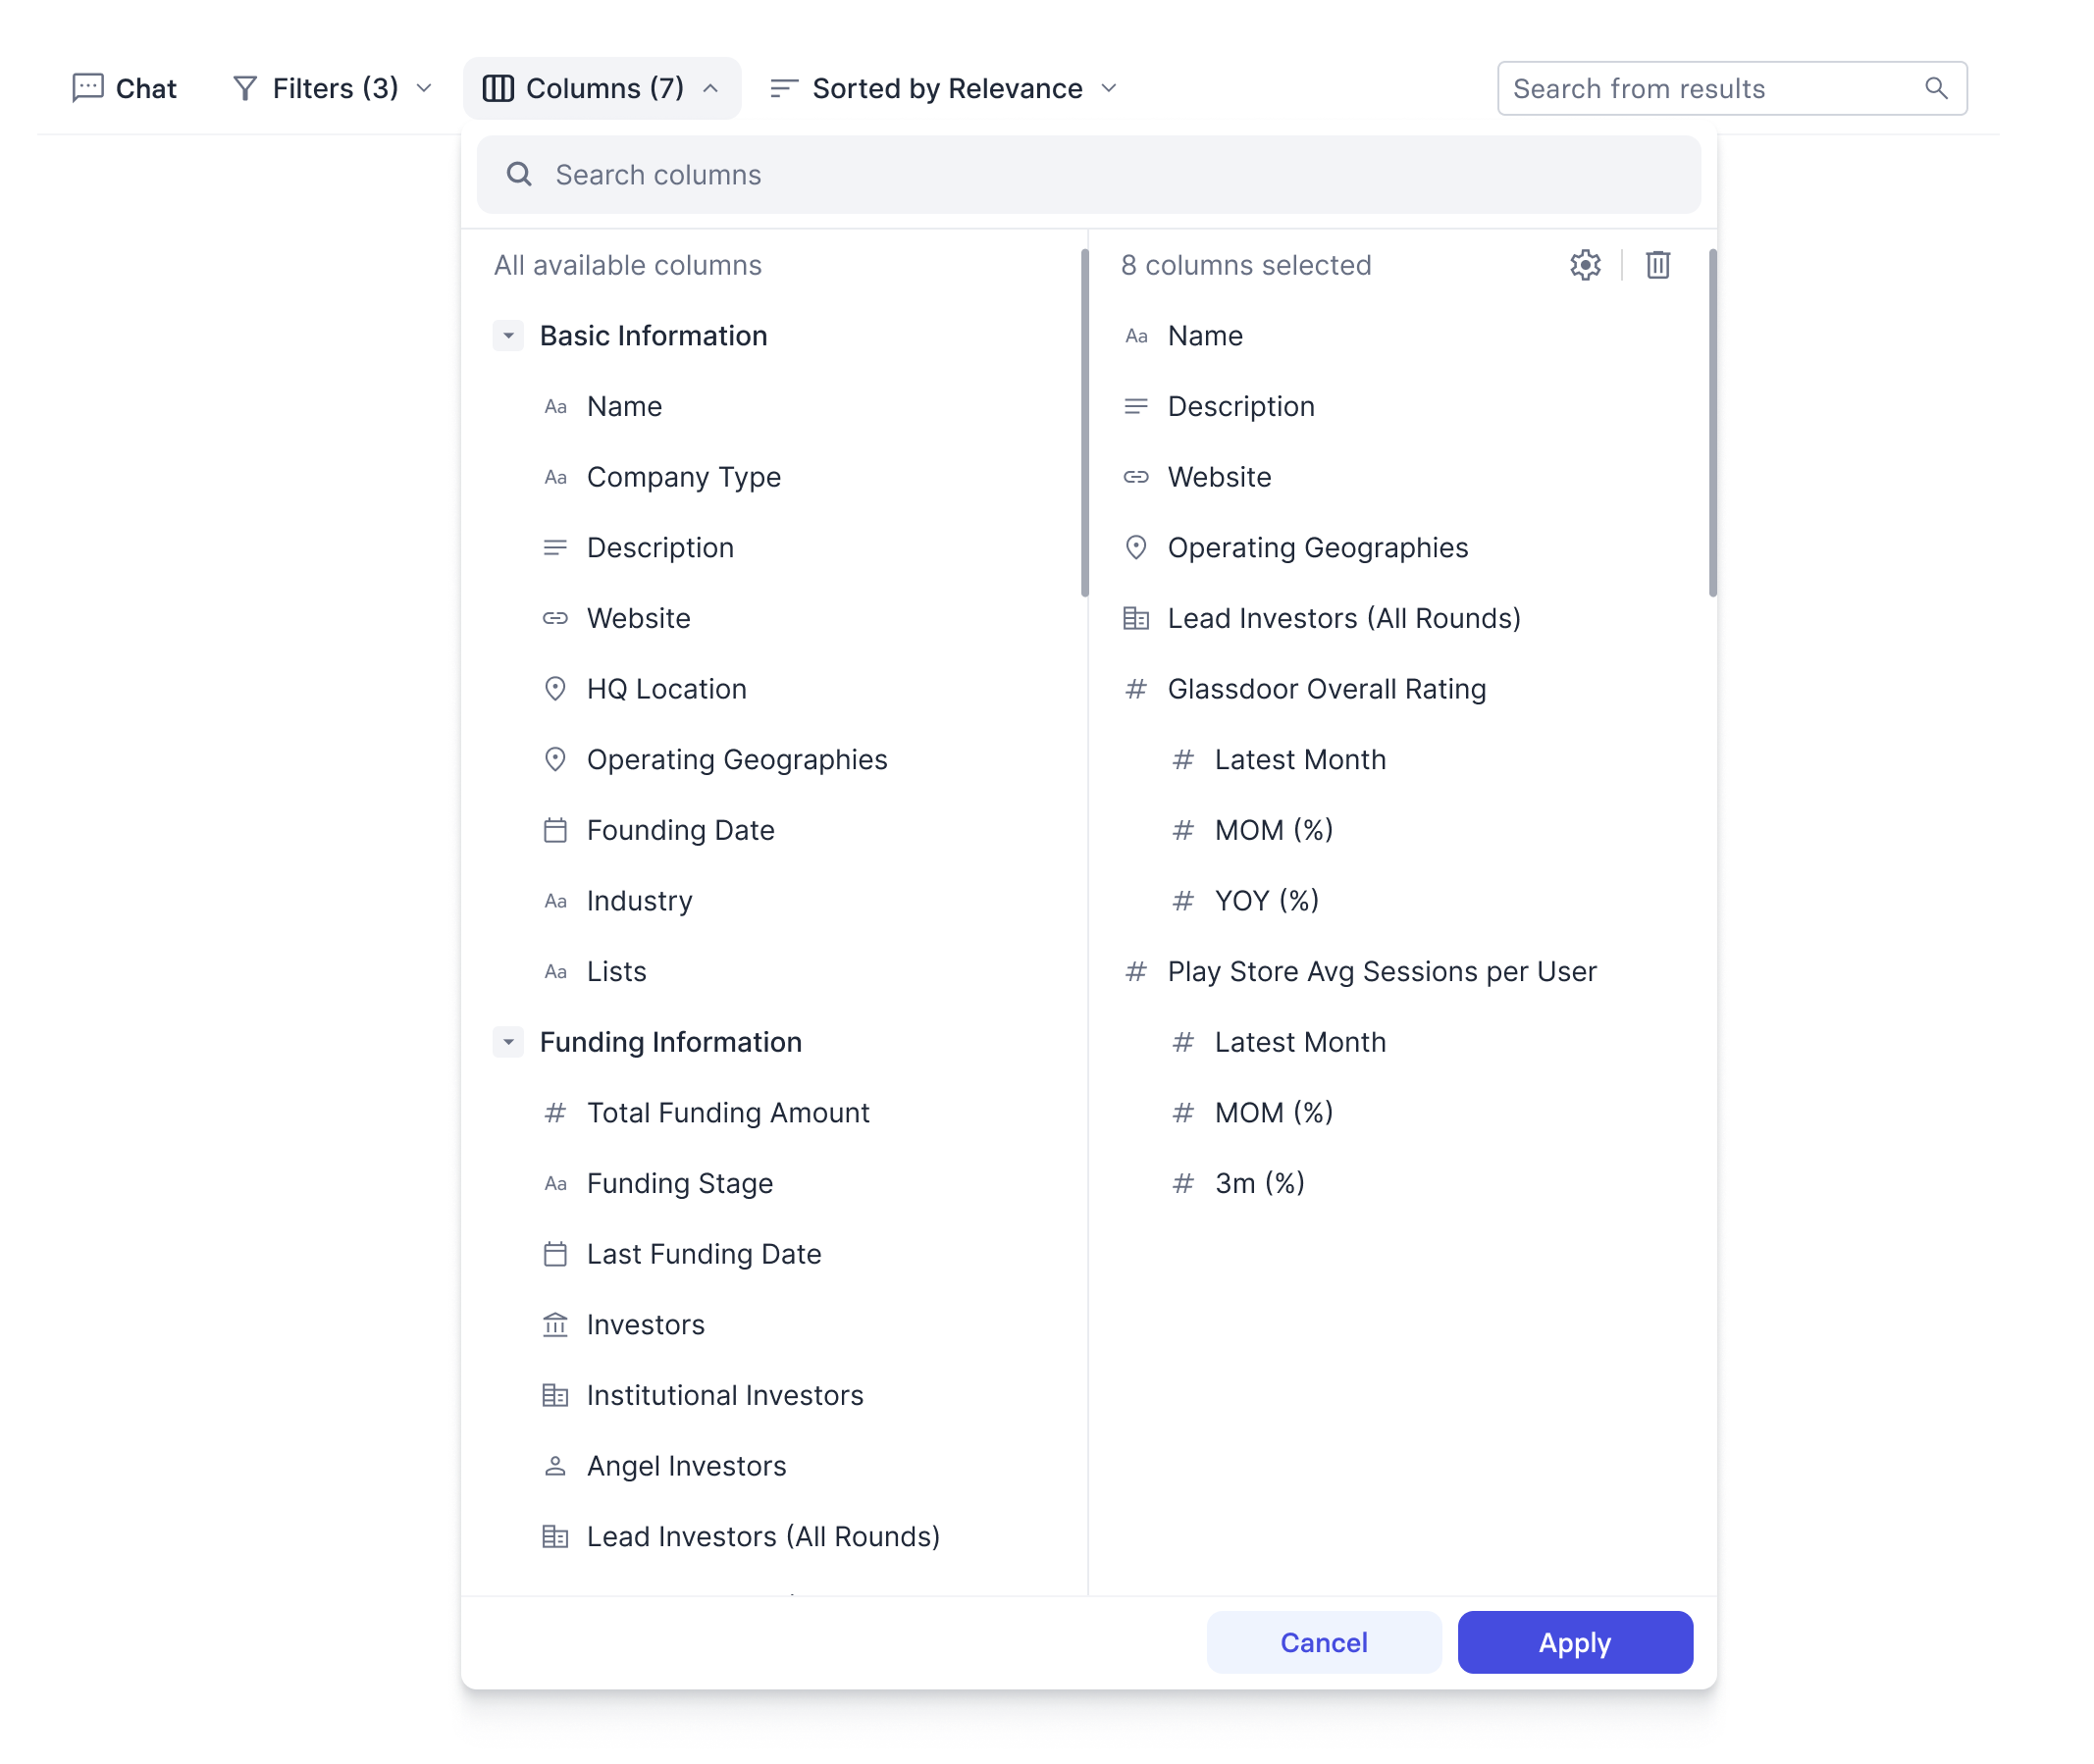Add Company Type from available columns
2094x1764 pixels.
pyautogui.click(x=683, y=477)
